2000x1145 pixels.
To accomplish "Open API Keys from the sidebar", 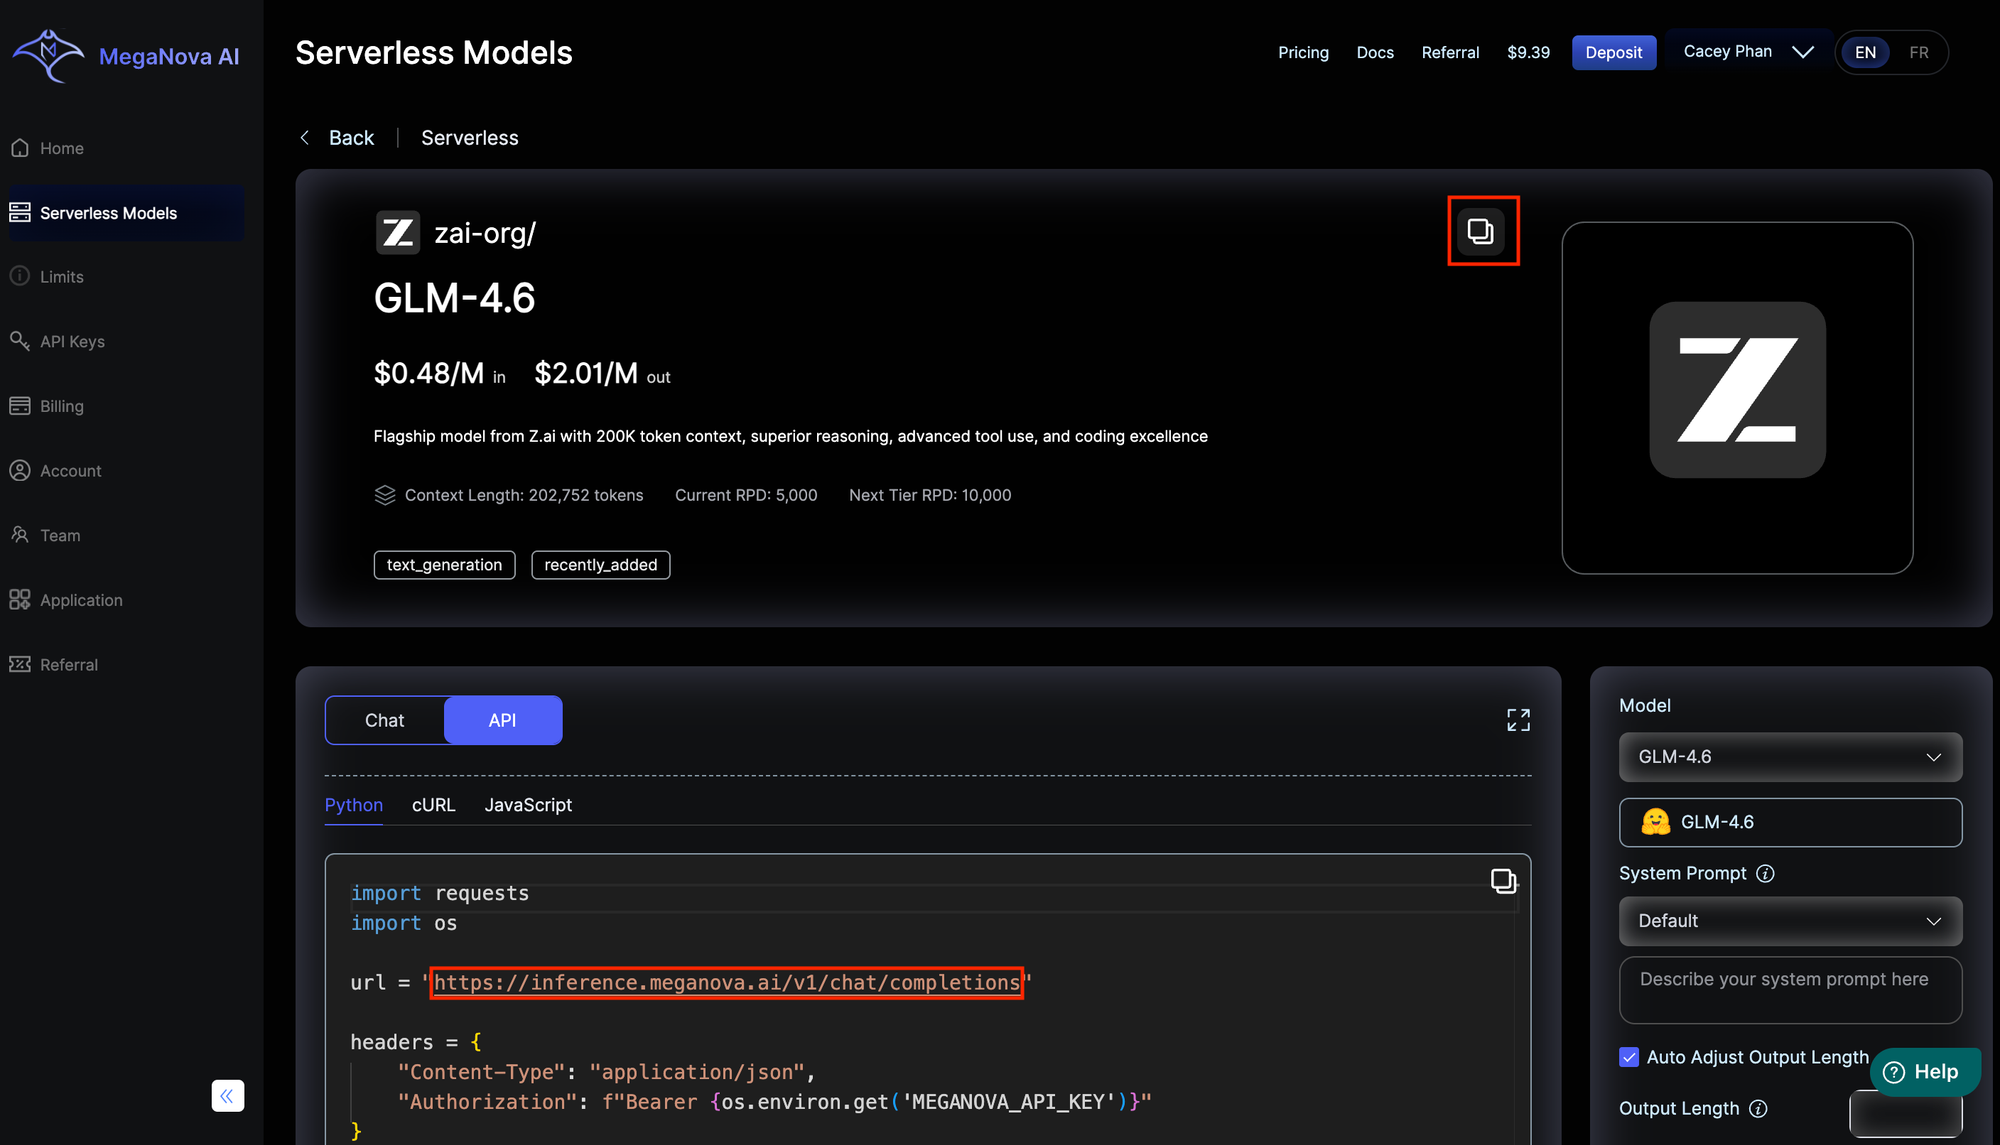I will (72, 342).
